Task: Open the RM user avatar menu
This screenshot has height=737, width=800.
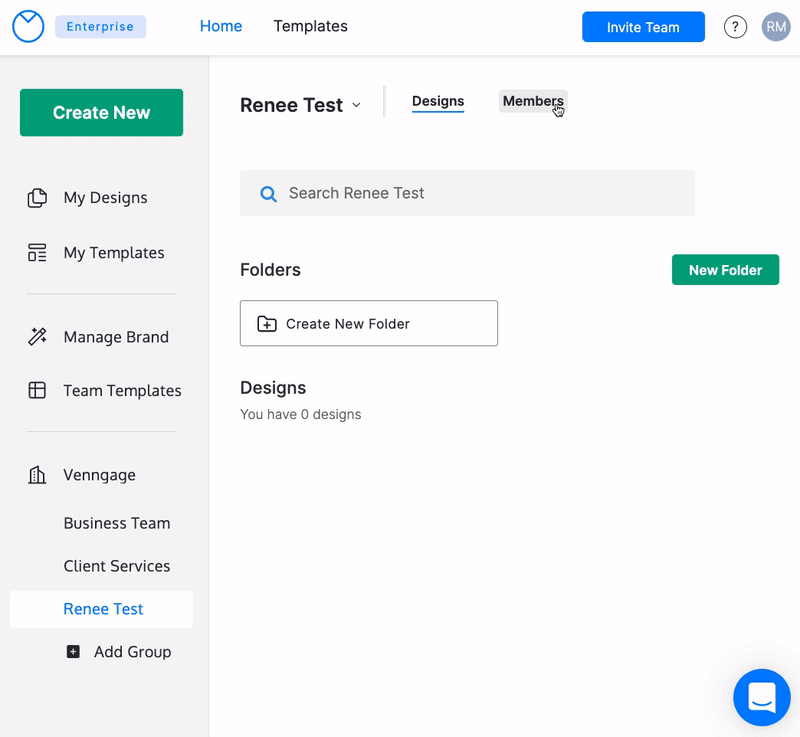Action: tap(776, 27)
